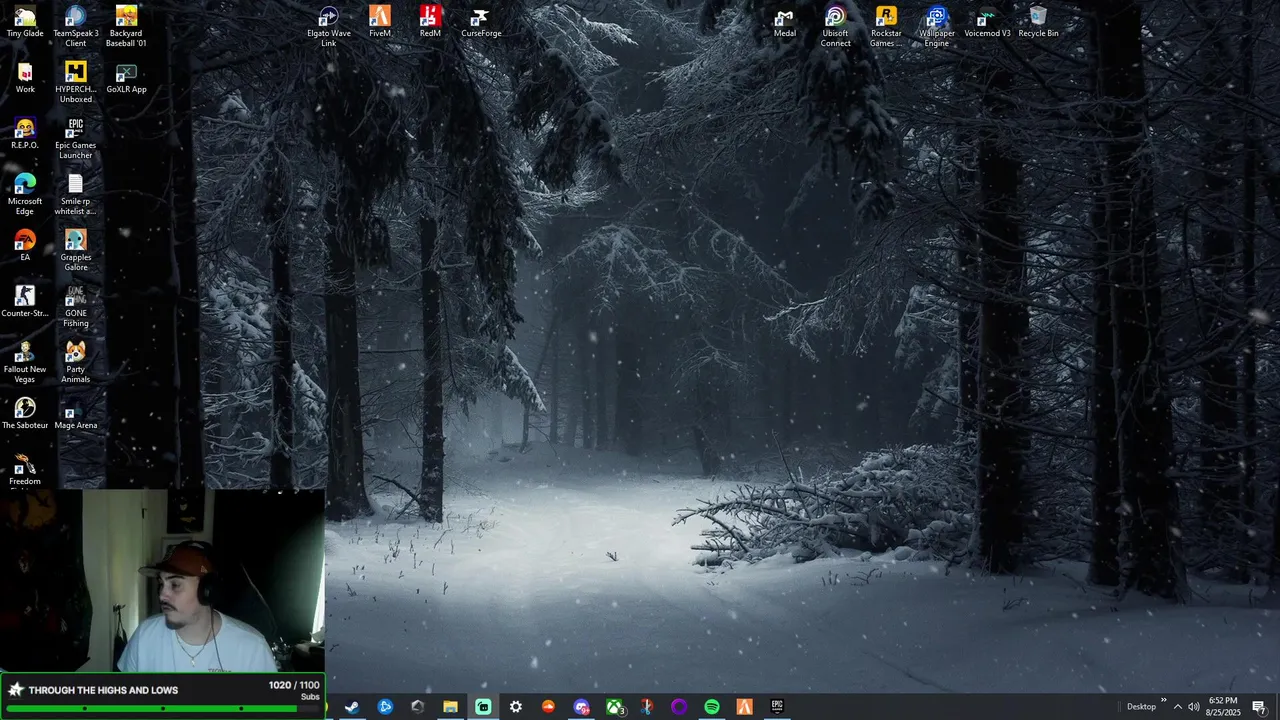Select the Backyard Baseball '01 icon
Image resolution: width=1280 pixels, height=720 pixels.
(x=126, y=26)
